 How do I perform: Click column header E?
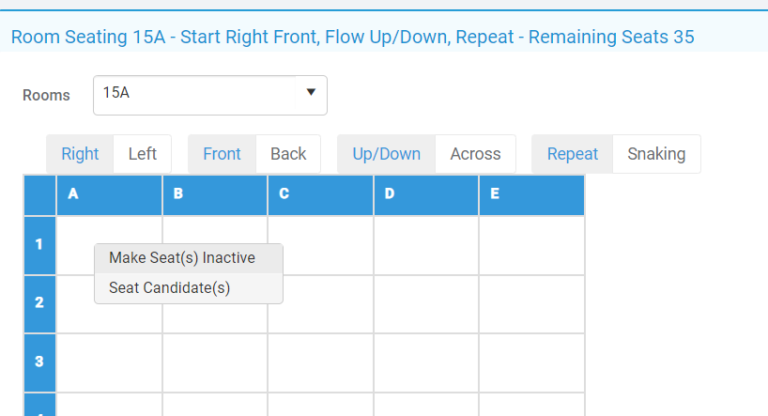(531, 195)
